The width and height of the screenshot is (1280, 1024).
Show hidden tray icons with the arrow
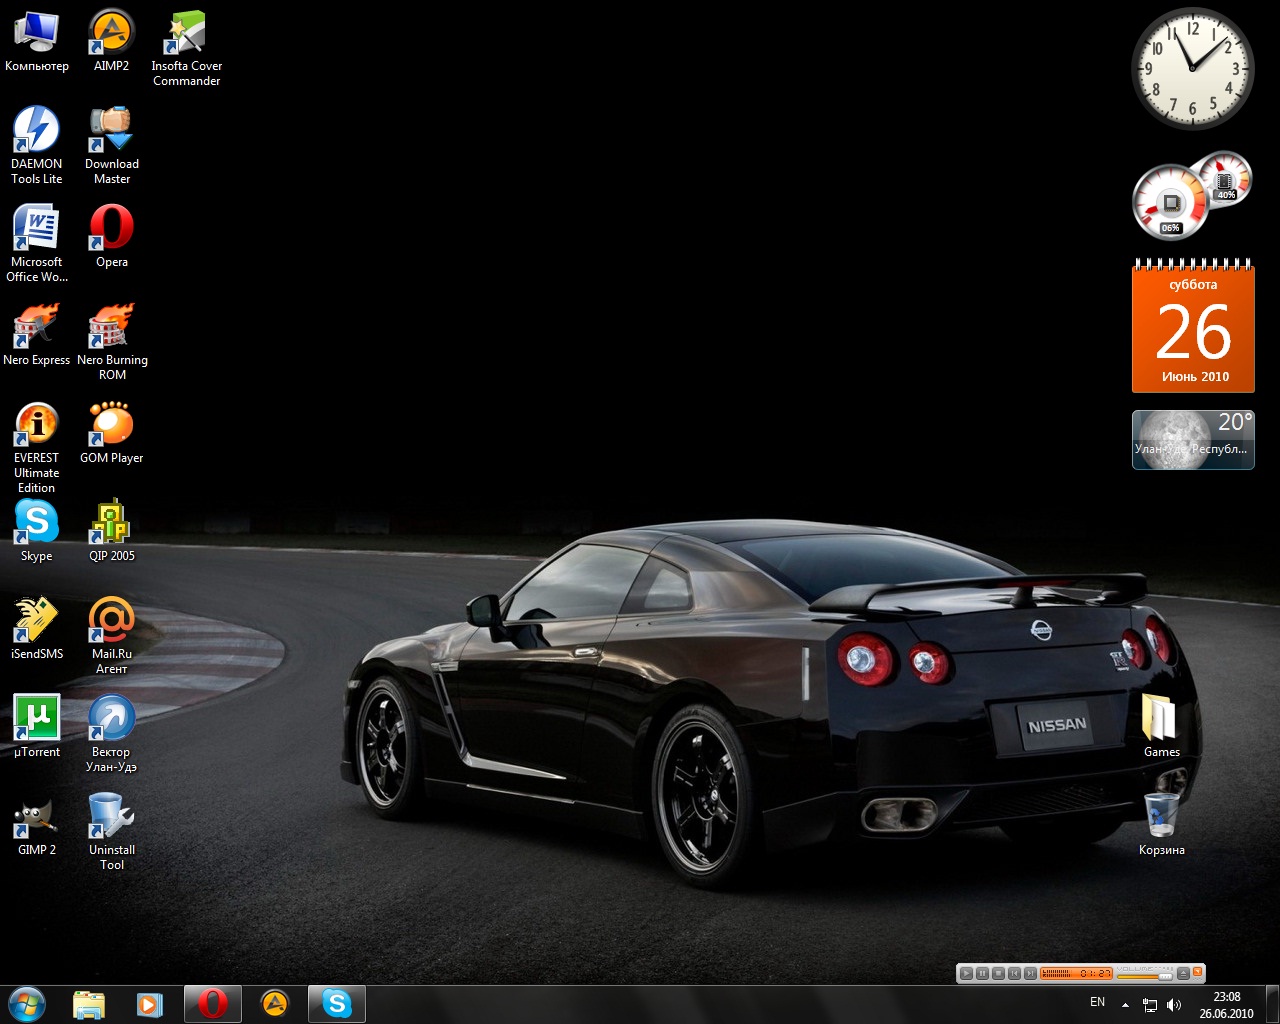pos(1125,1004)
